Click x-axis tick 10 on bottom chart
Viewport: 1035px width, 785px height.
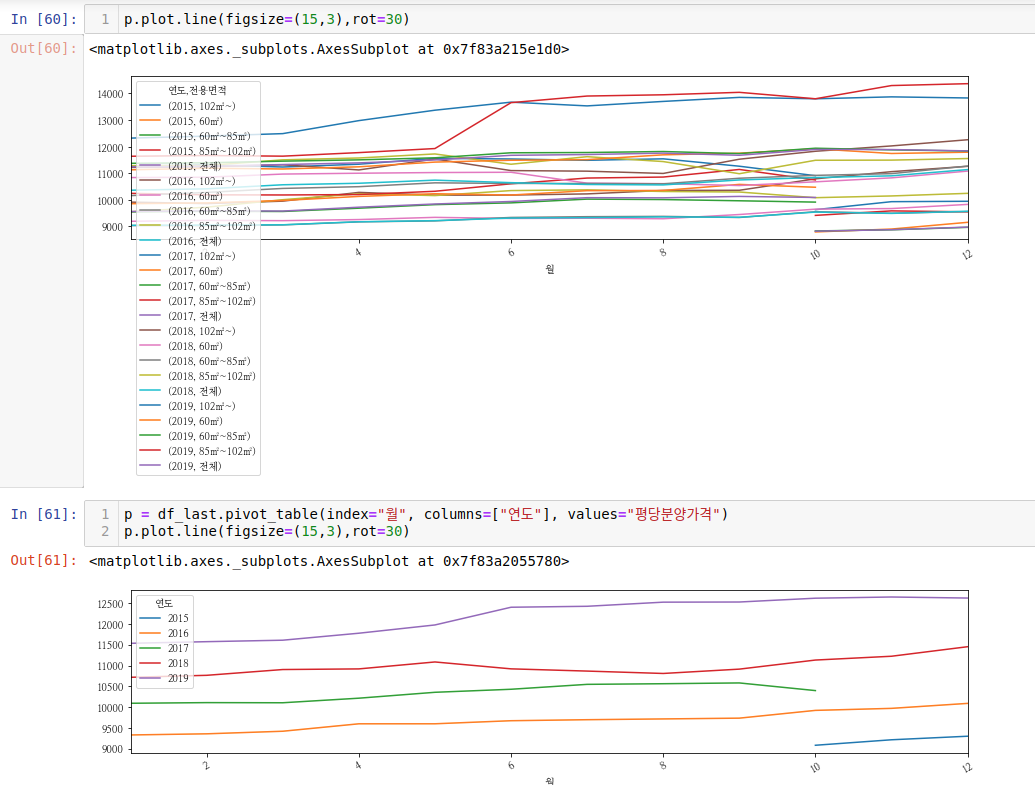[x=815, y=767]
